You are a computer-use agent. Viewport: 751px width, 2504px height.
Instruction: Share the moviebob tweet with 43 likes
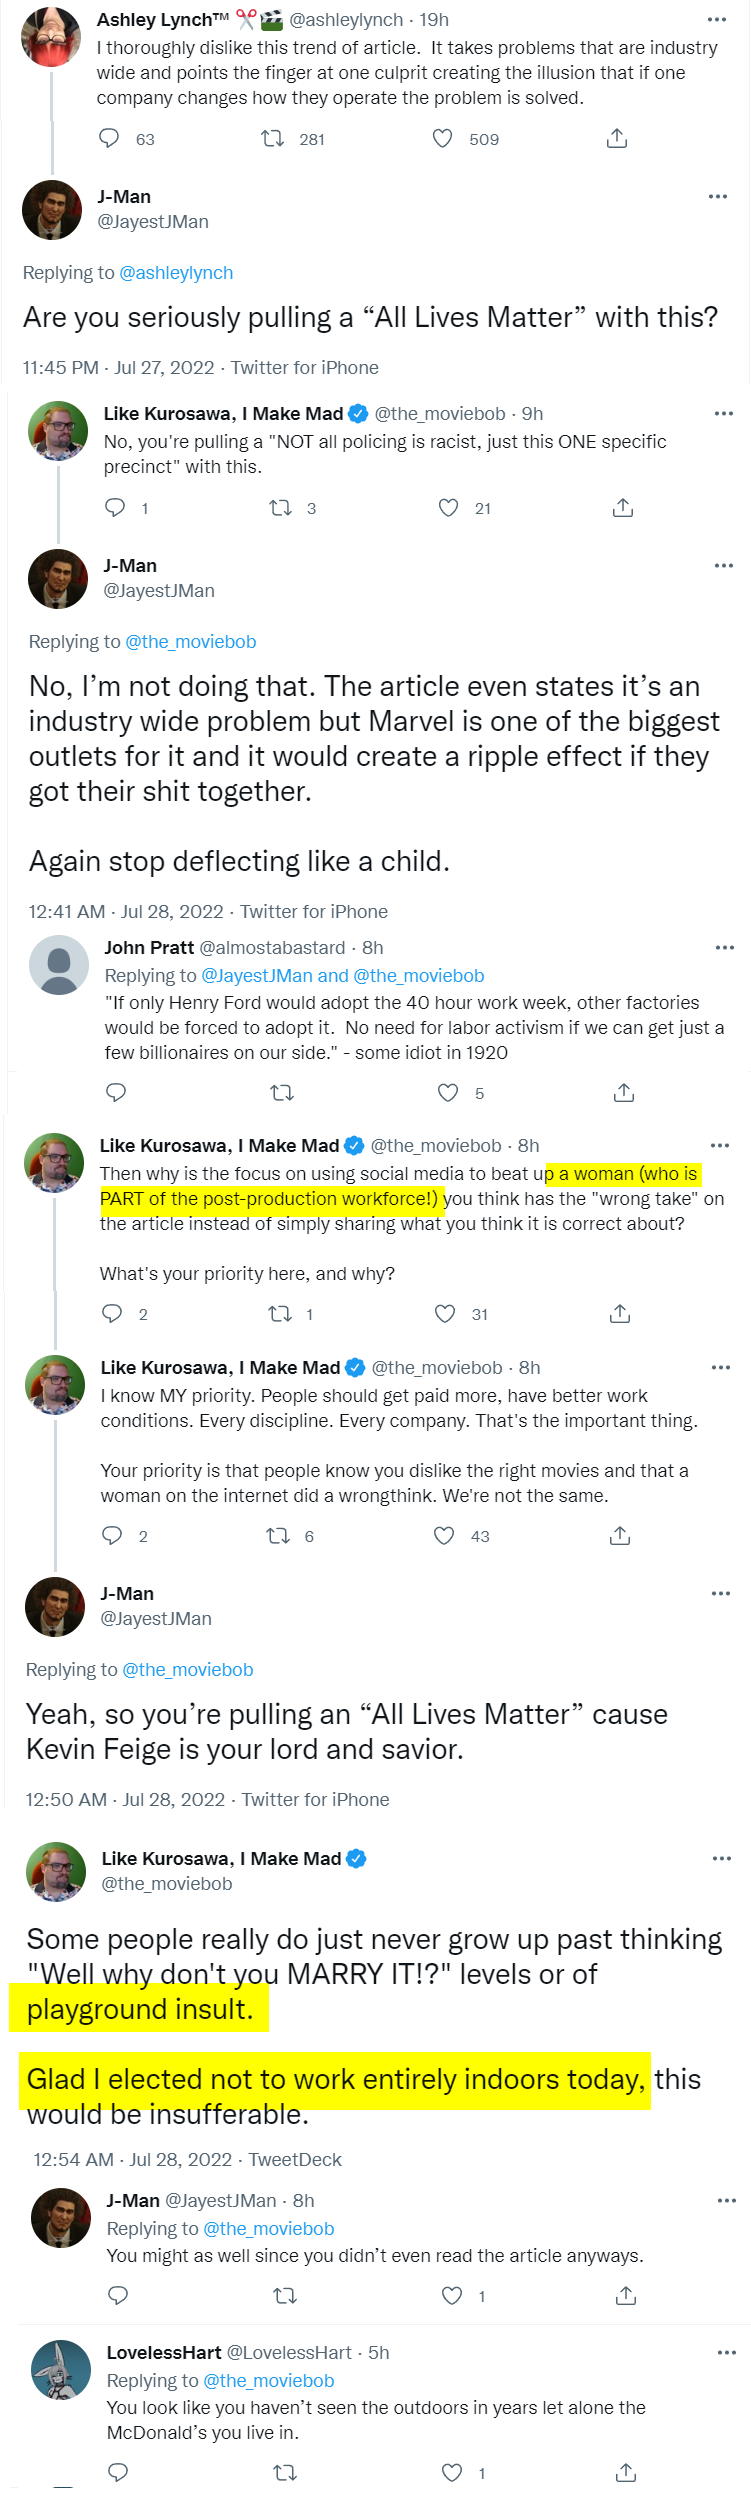click(620, 1535)
